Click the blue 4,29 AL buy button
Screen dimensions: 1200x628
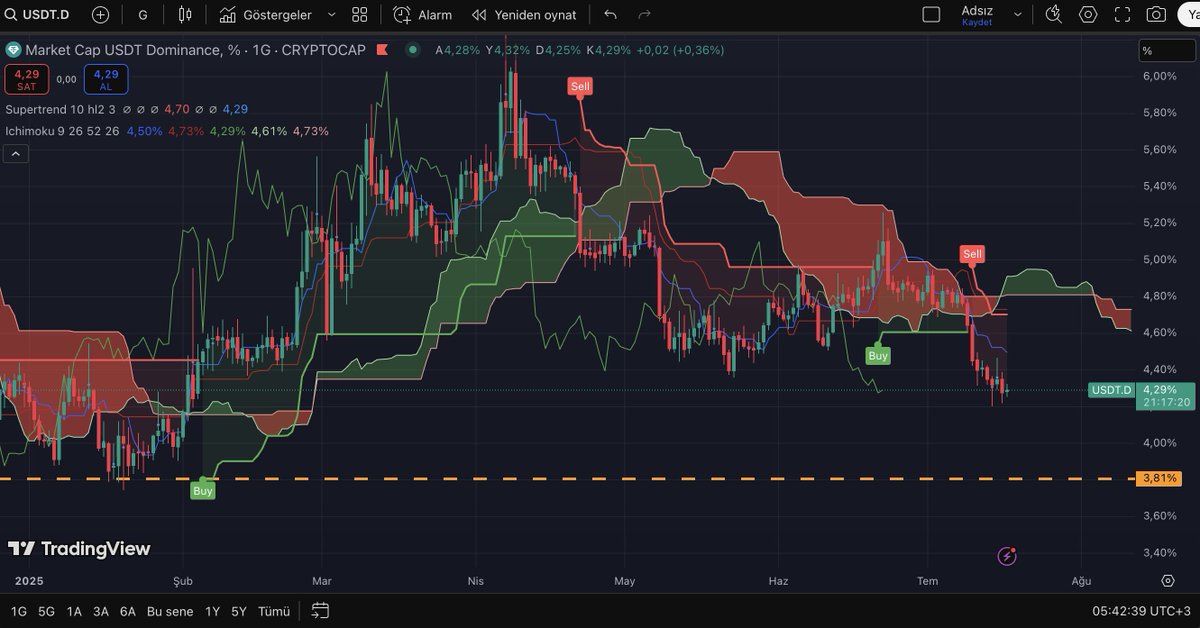[x=106, y=79]
